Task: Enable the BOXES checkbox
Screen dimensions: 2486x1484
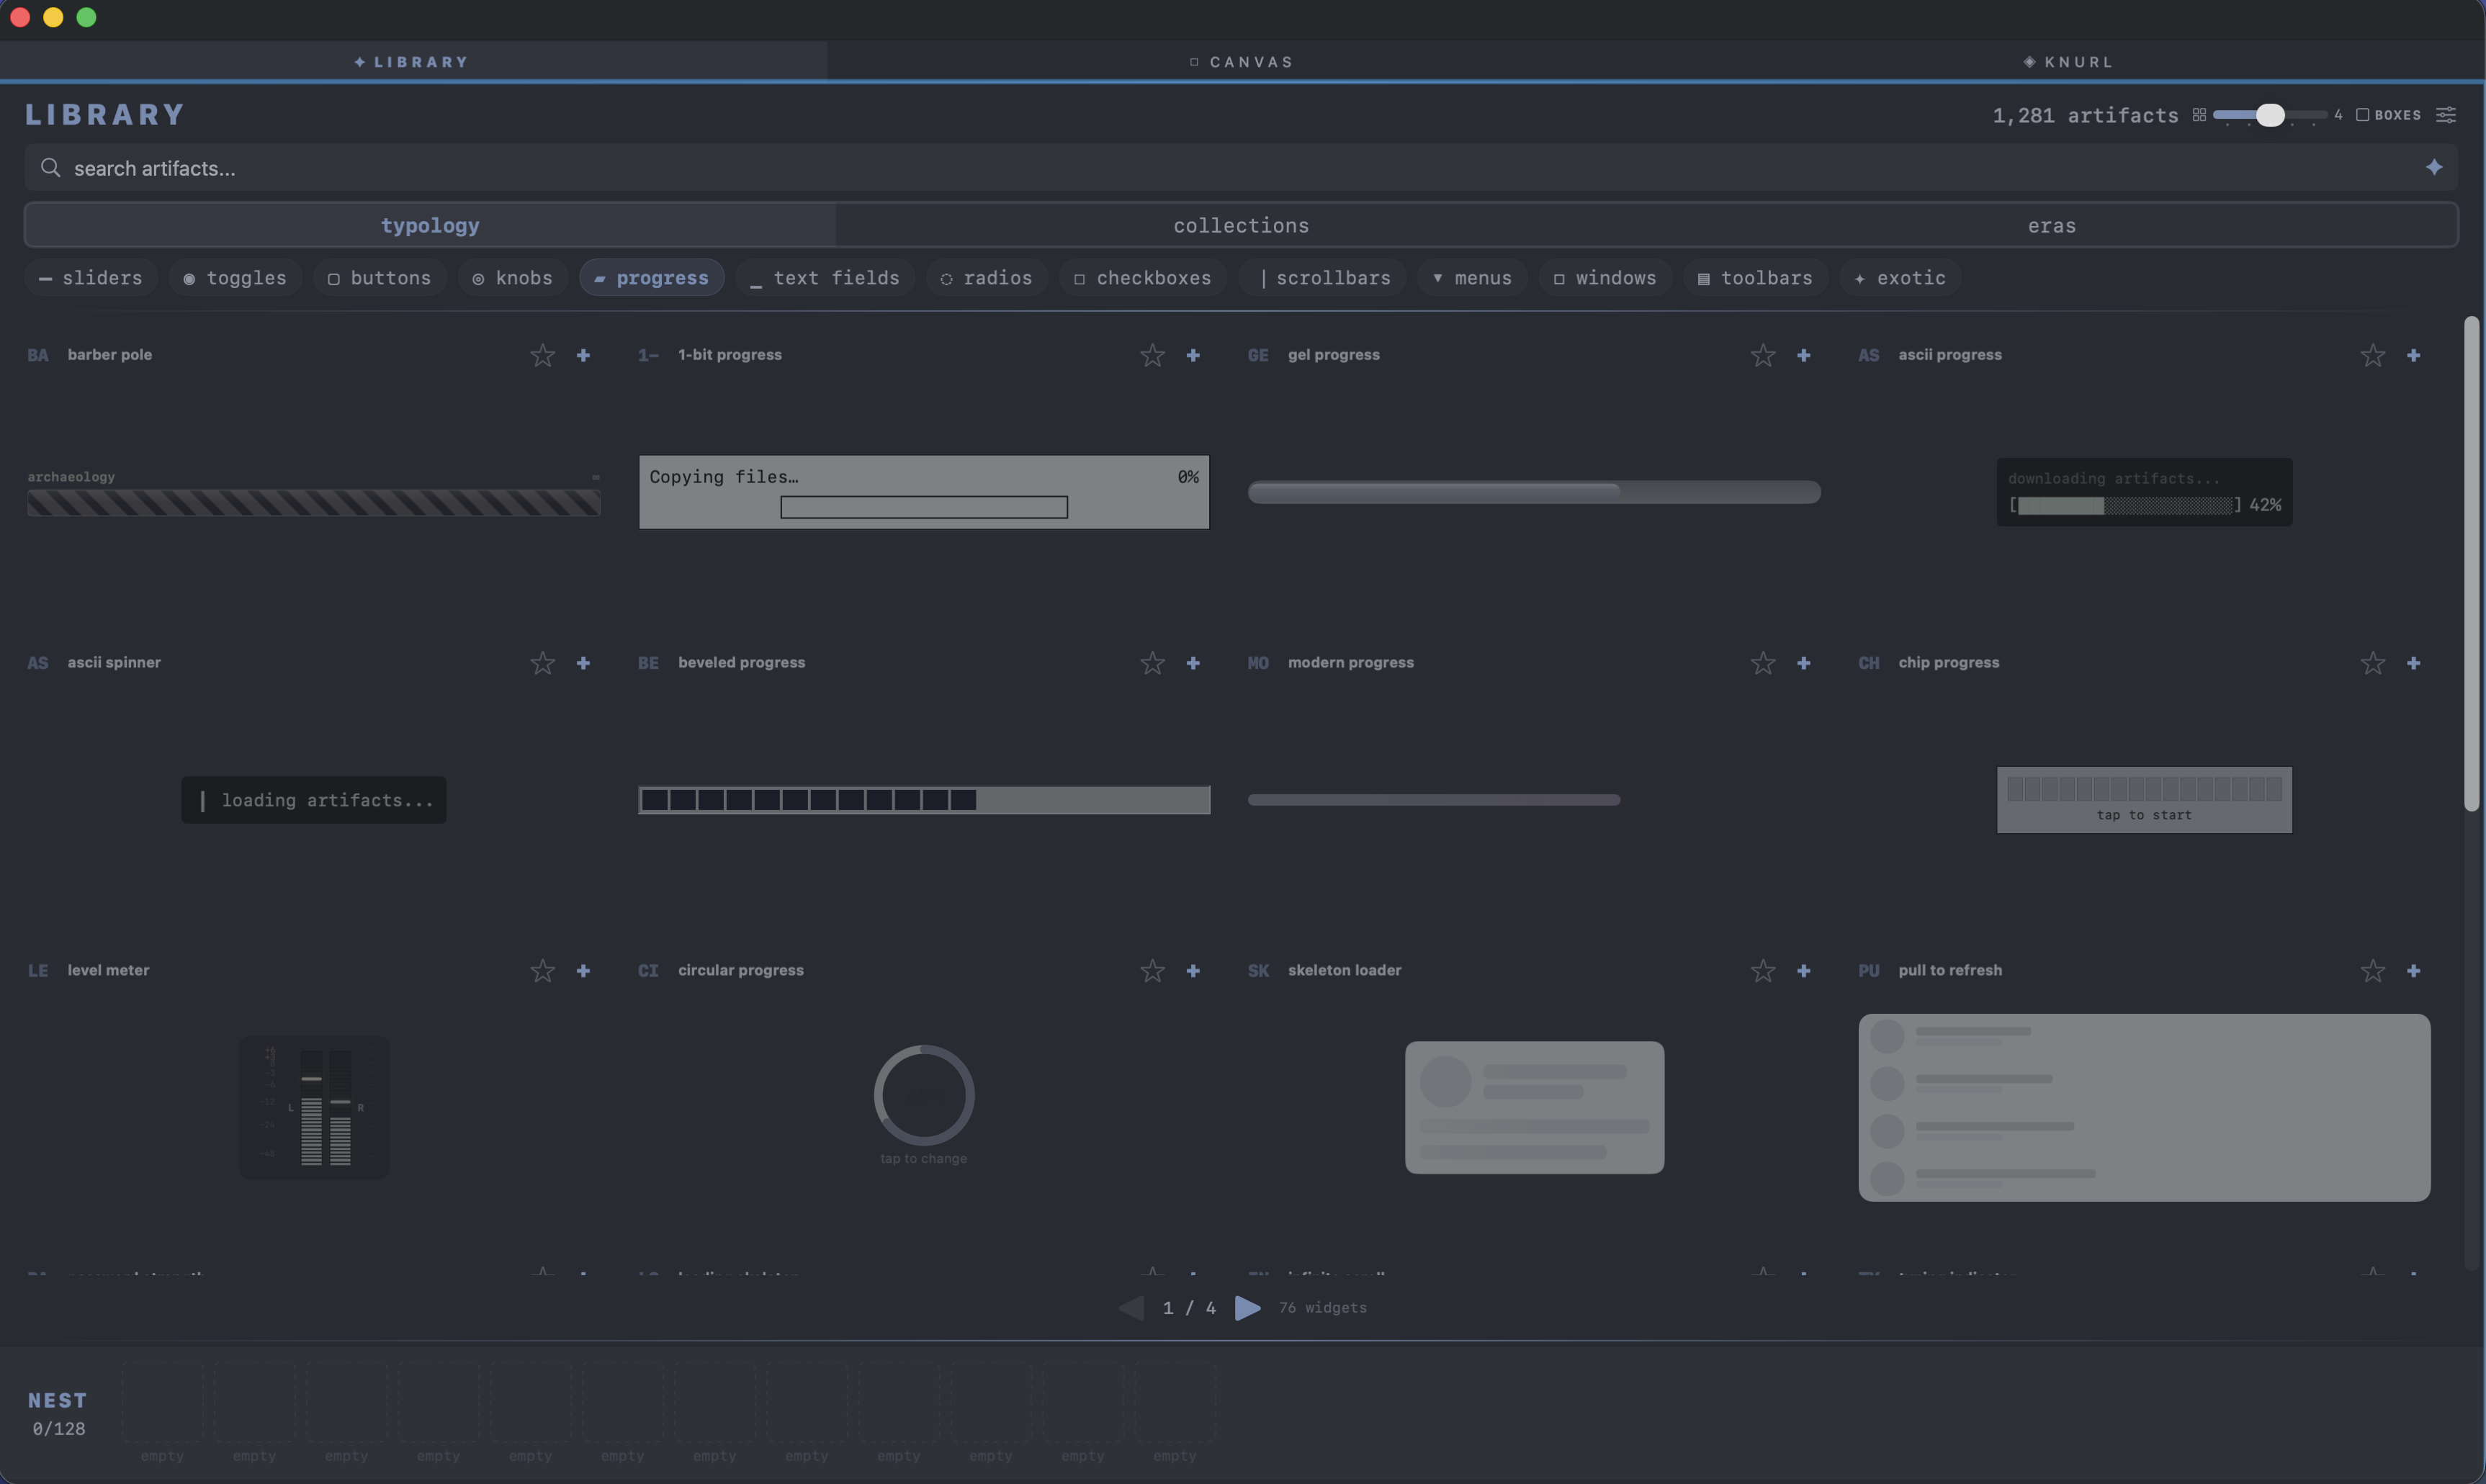Action: click(x=2363, y=114)
